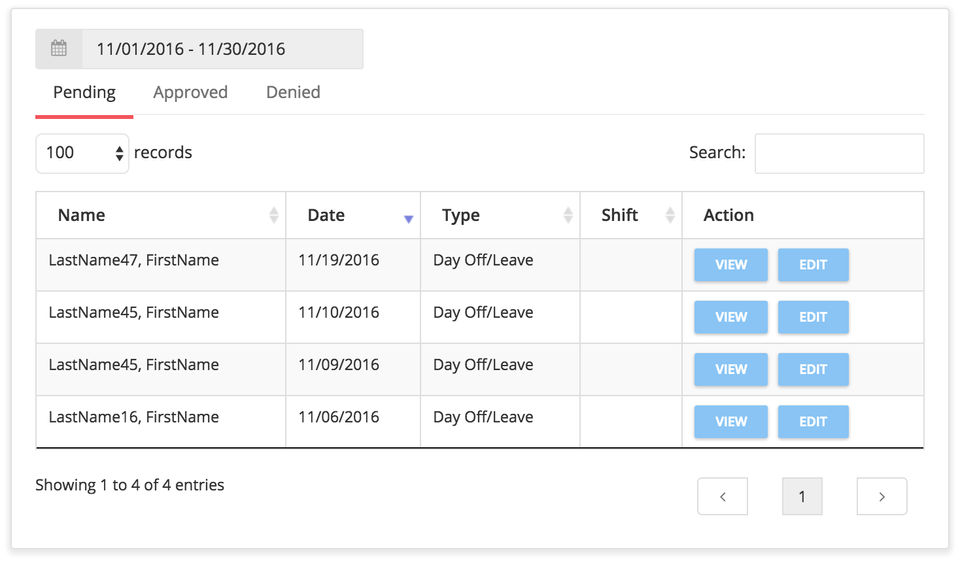View LastName16's 11/06/2016 request
960x561 pixels.
[731, 421]
